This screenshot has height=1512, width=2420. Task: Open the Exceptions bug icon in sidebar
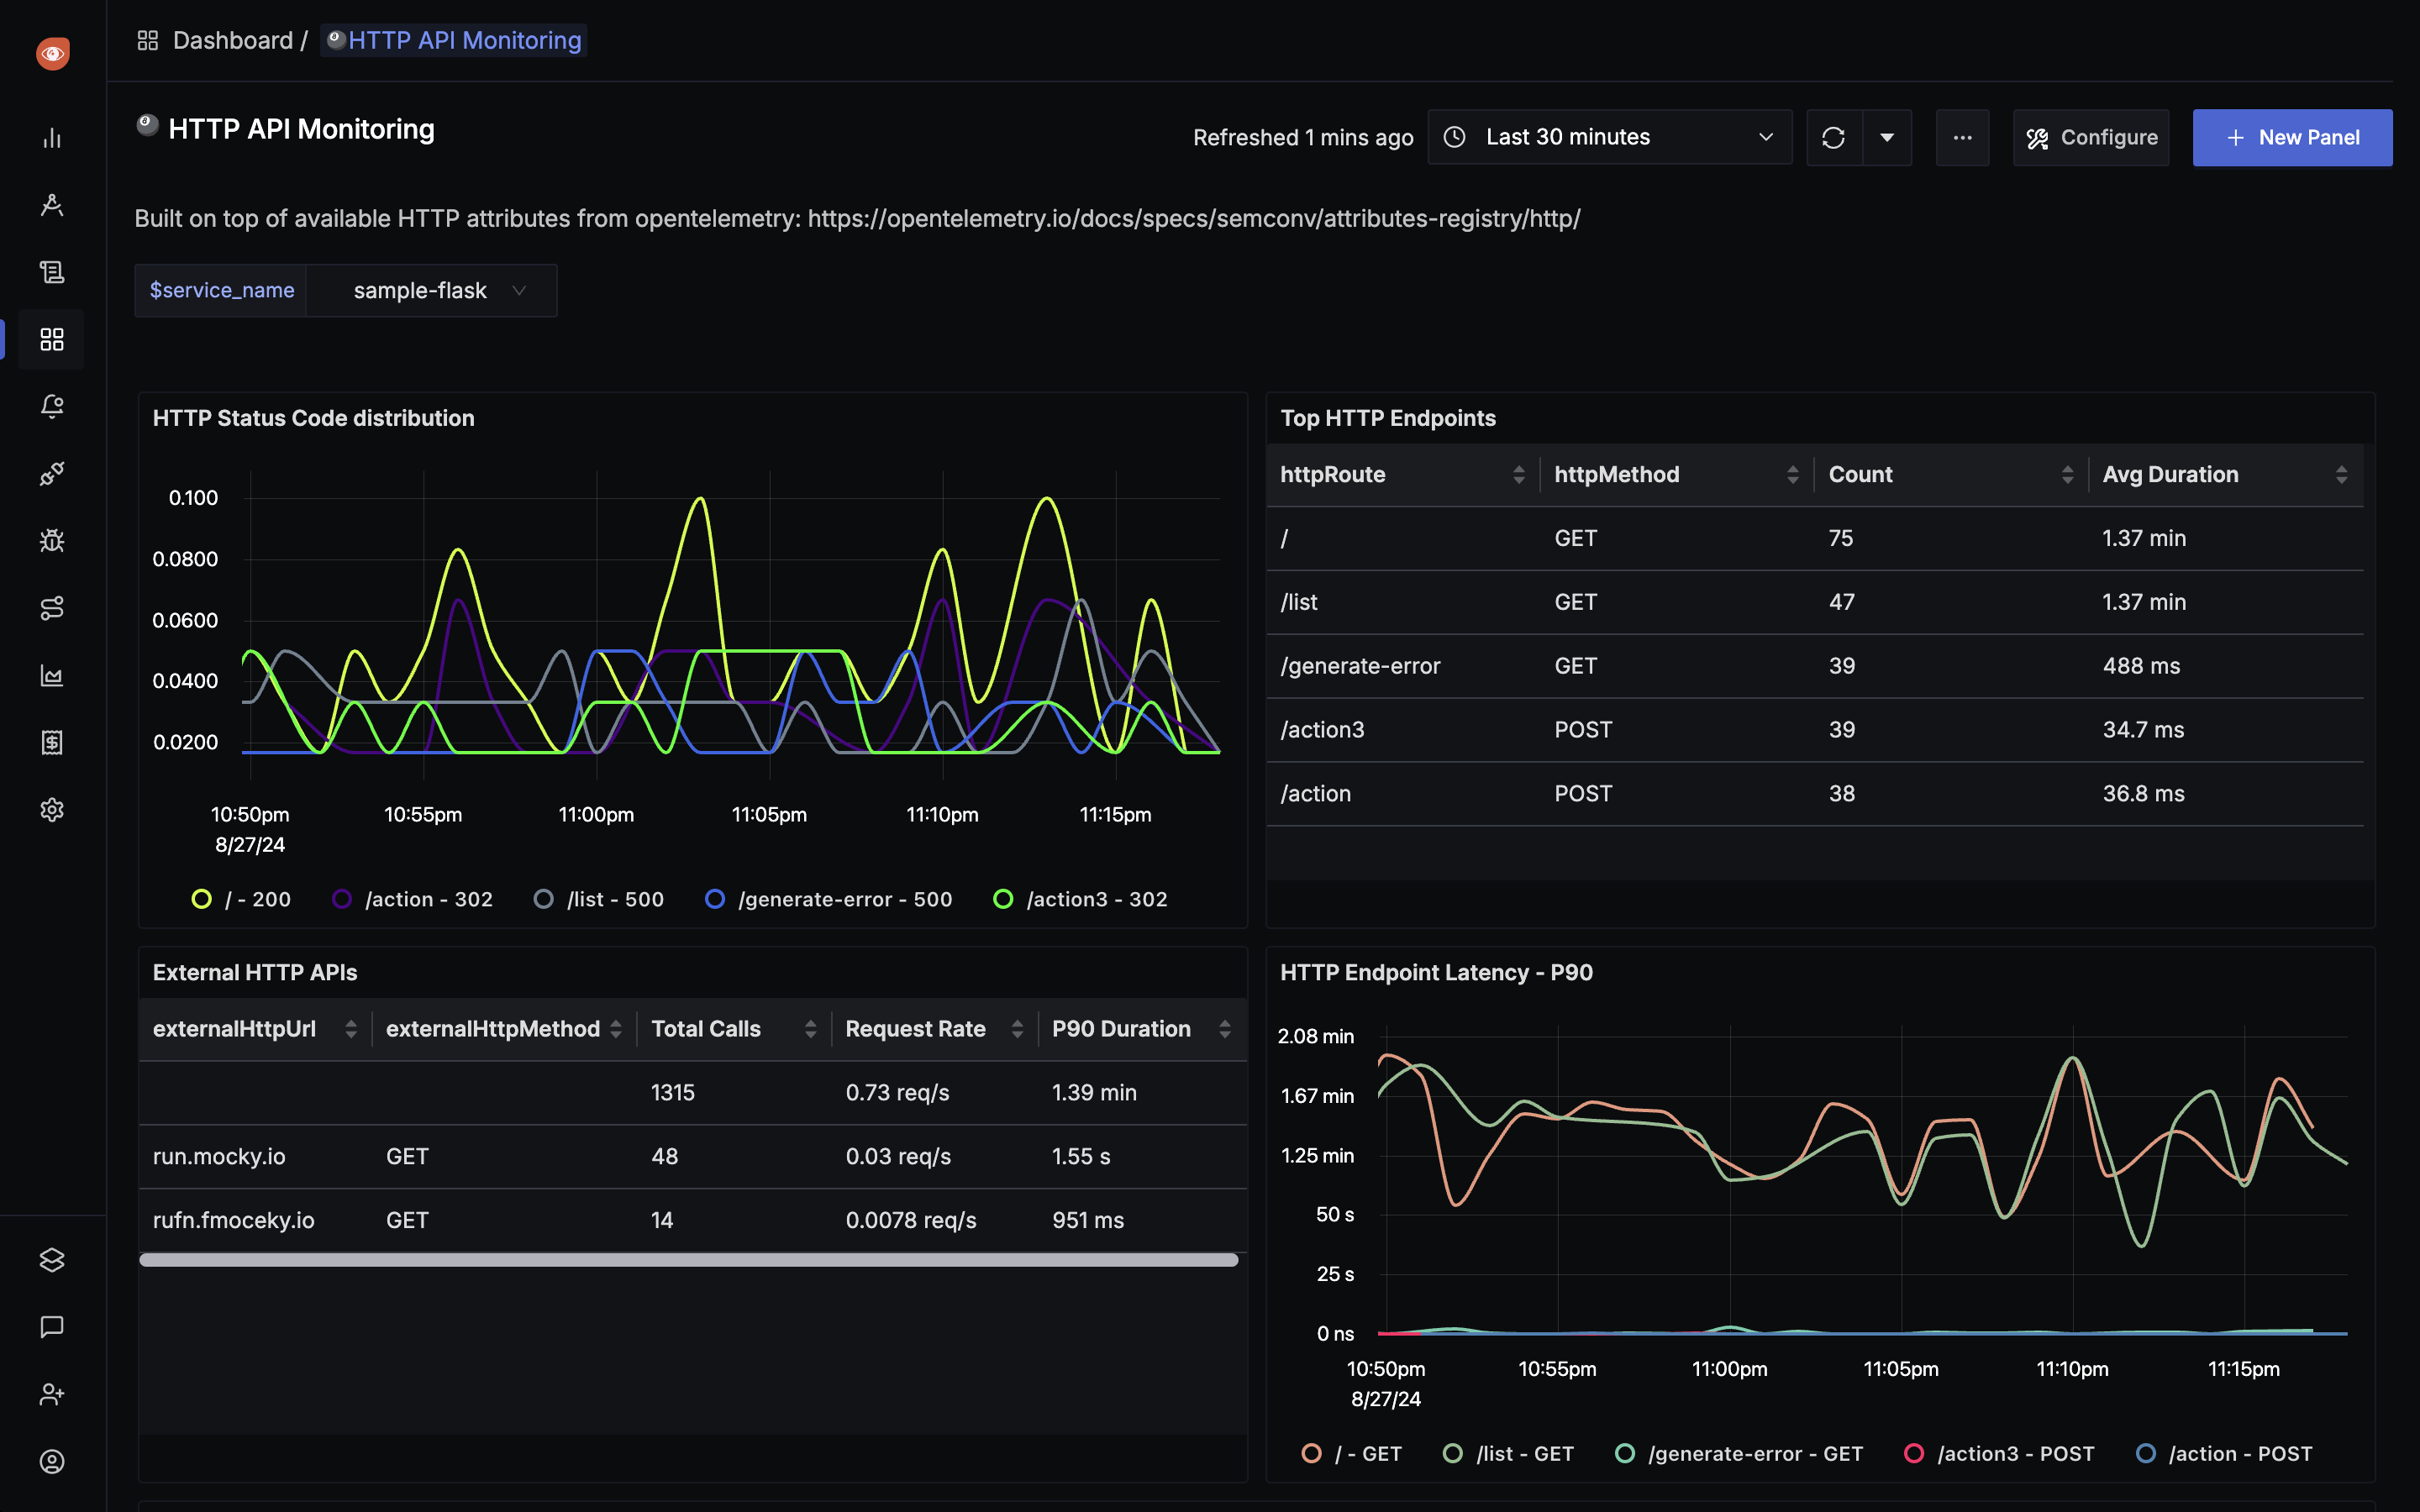(52, 541)
